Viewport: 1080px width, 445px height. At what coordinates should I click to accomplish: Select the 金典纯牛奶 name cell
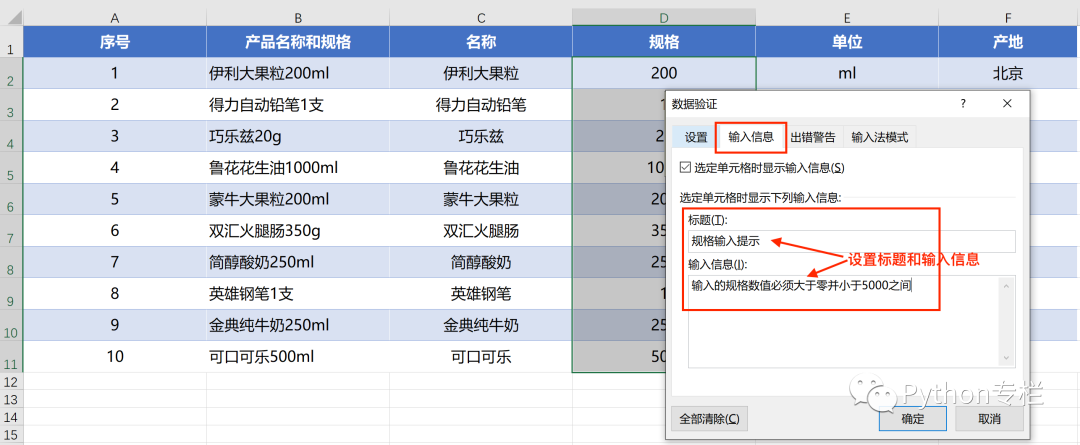tap(481, 325)
